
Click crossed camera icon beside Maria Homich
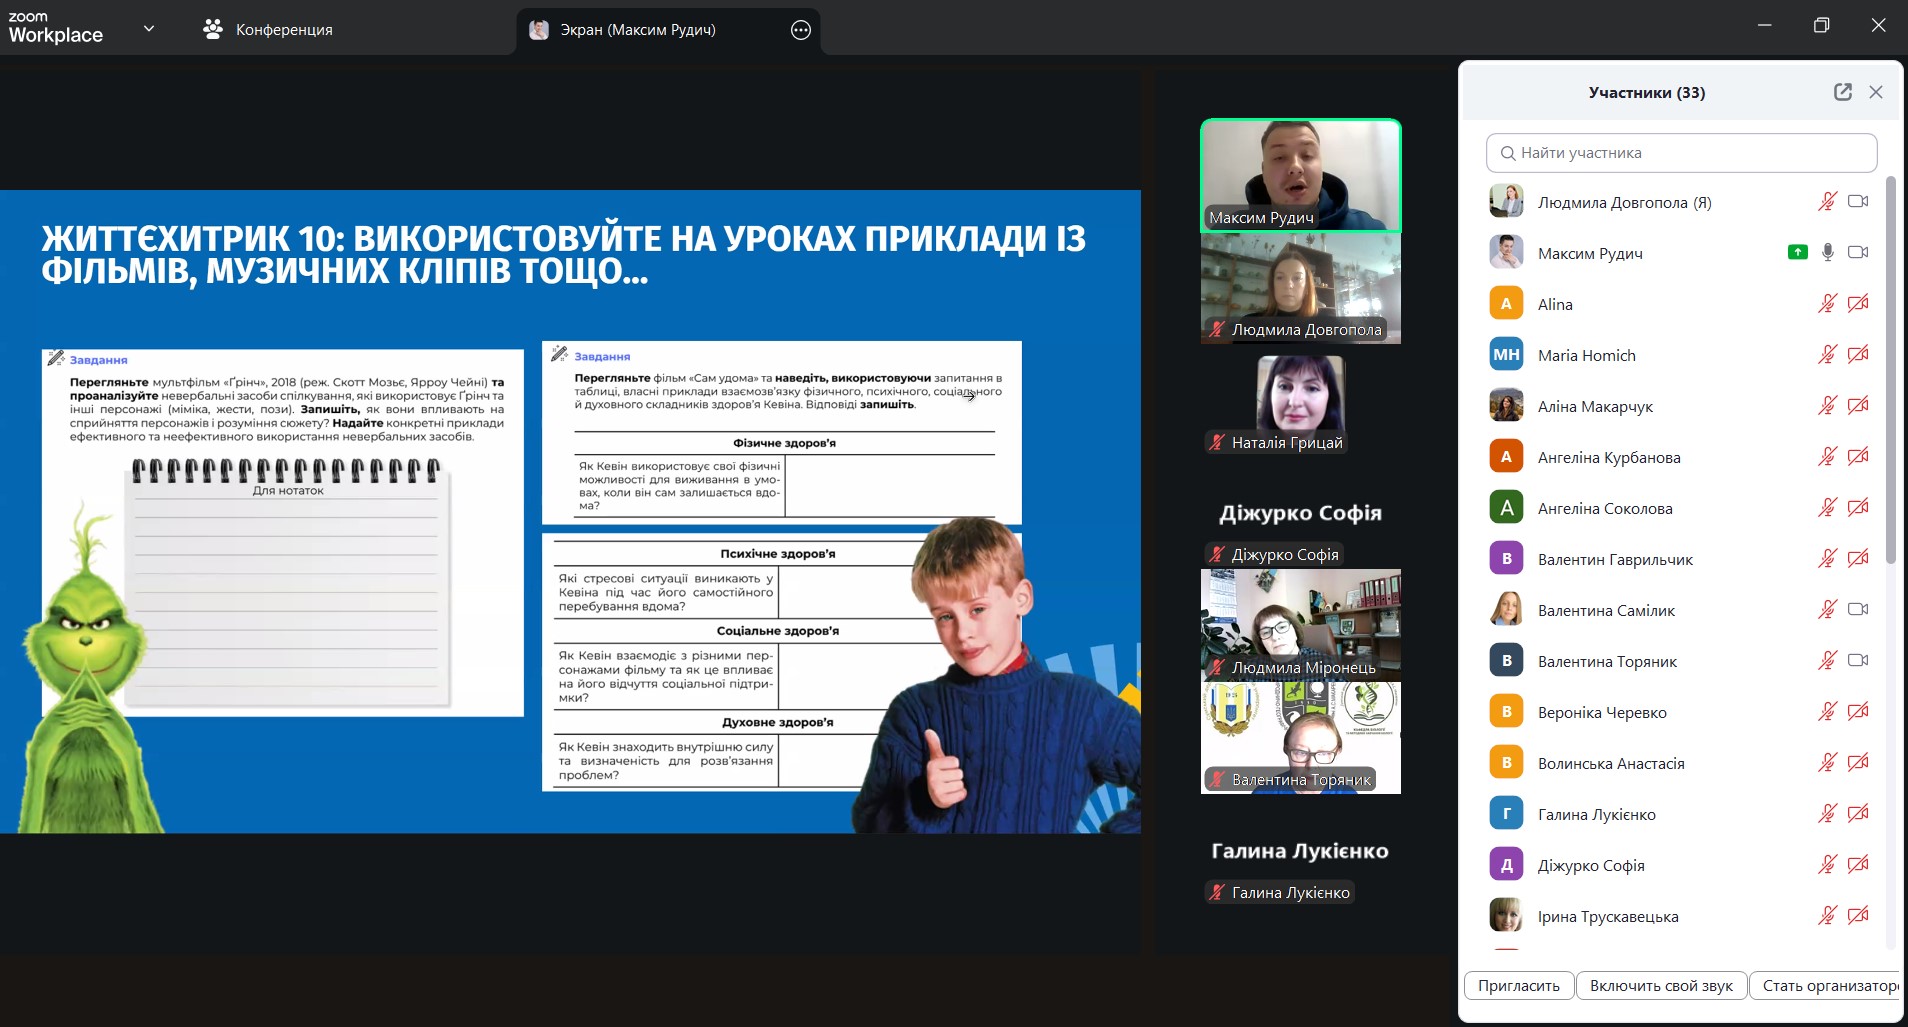point(1857,355)
